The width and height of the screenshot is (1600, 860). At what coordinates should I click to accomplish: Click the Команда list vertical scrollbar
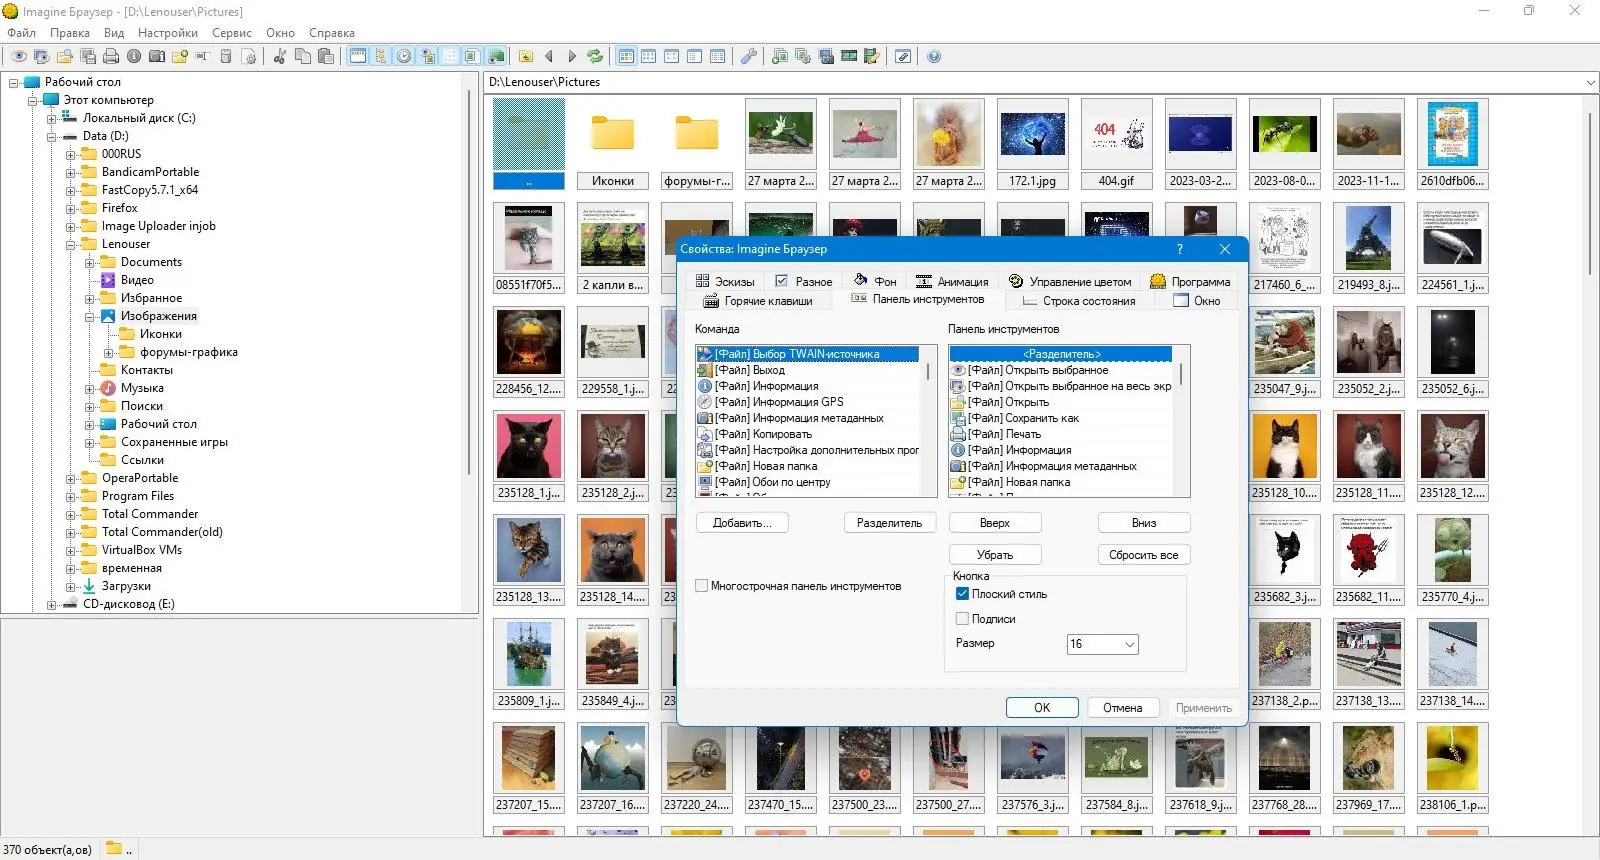[928, 420]
